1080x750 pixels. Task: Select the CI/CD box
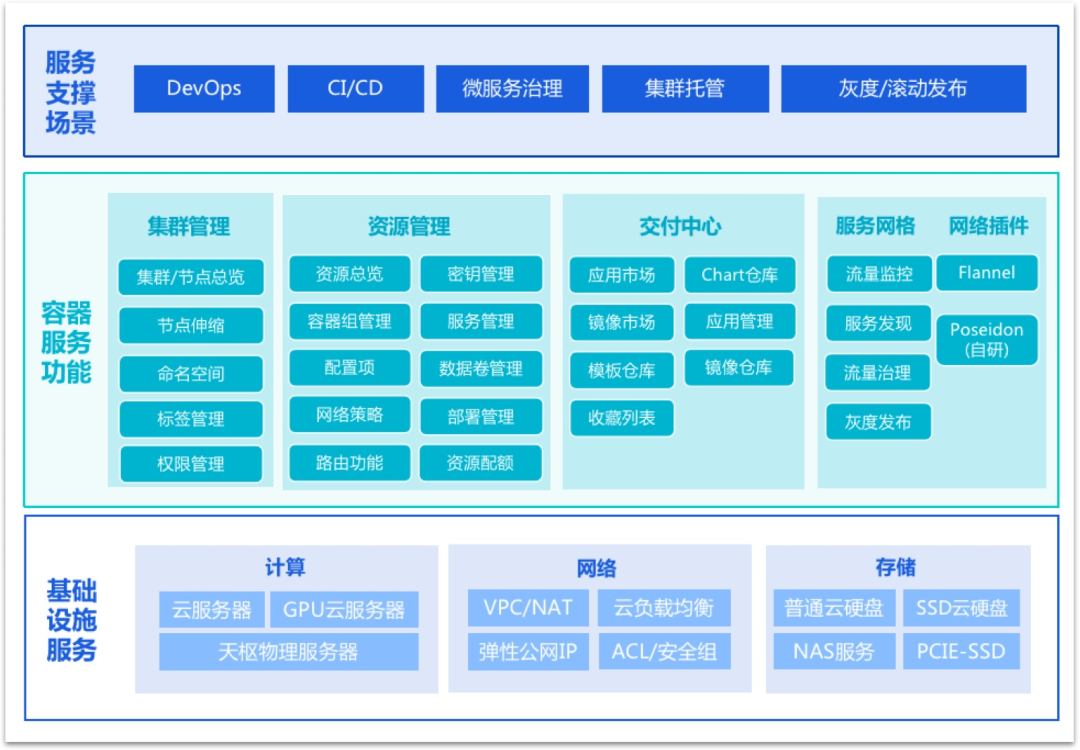coord(355,89)
